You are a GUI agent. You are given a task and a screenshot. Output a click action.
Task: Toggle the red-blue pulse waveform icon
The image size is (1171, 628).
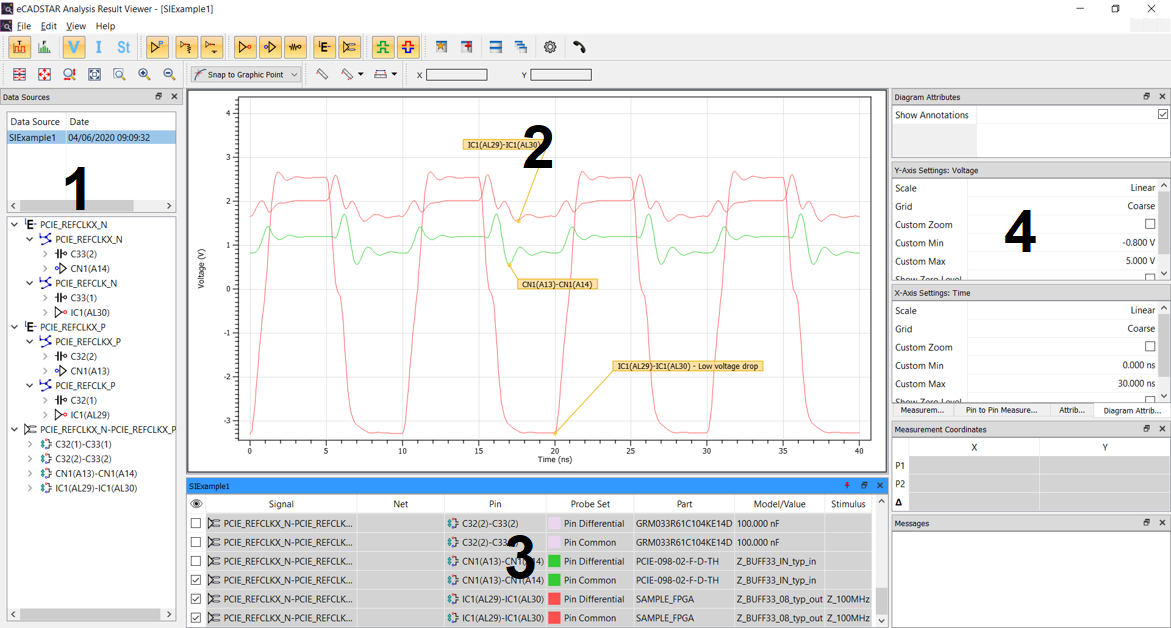point(408,47)
